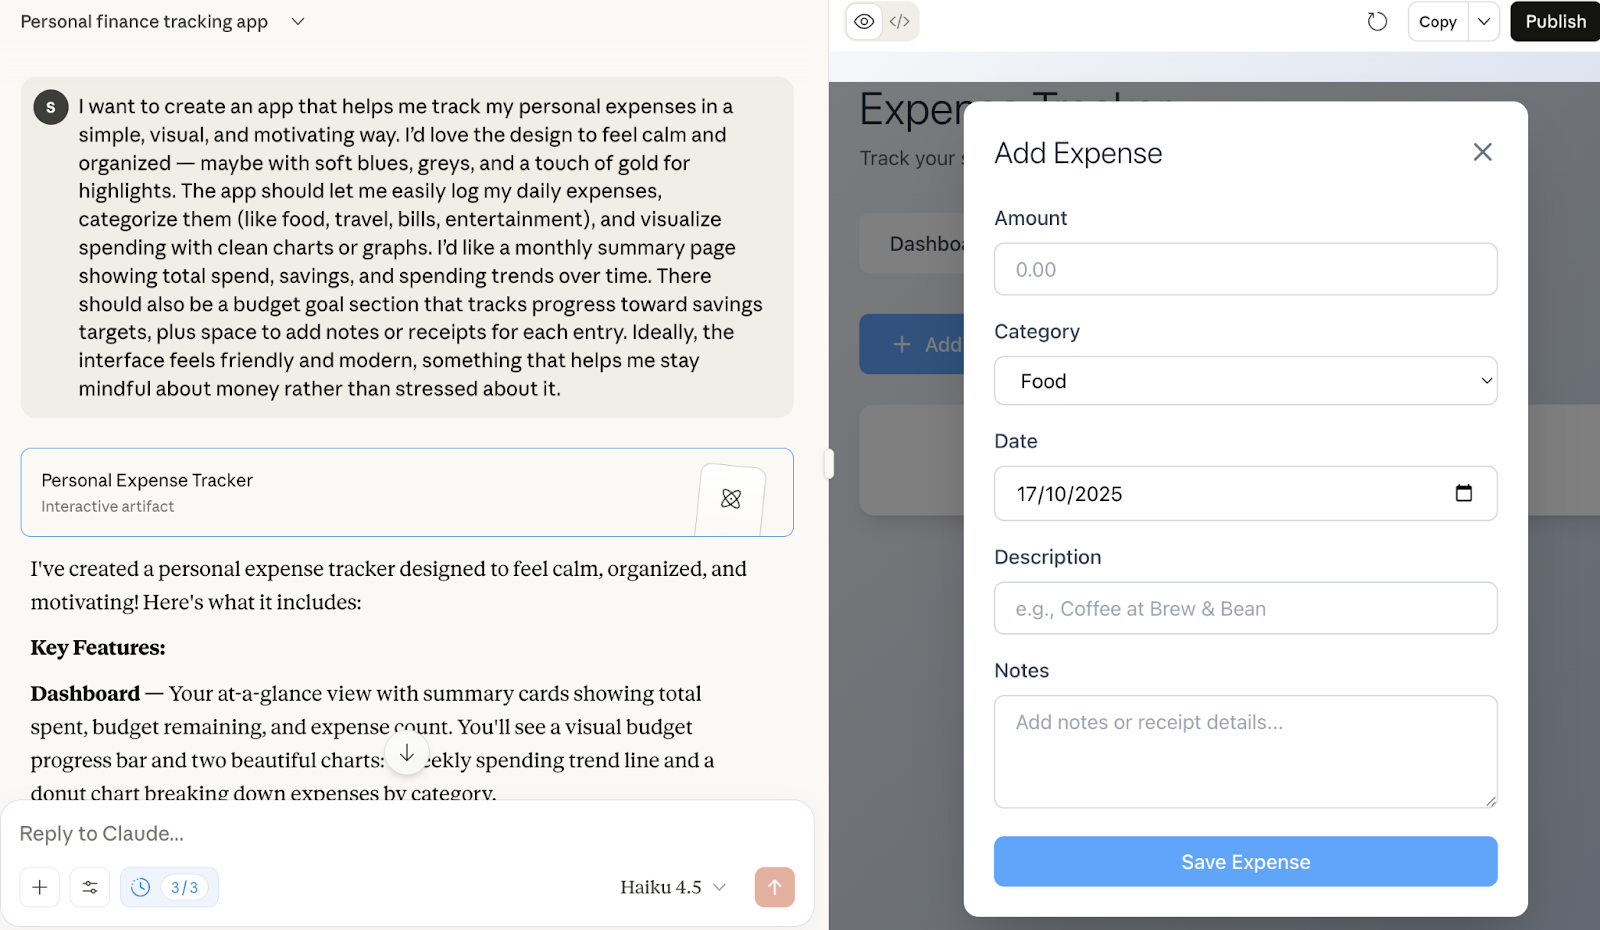1600x930 pixels.
Task: Expand the Copy options dropdown arrow
Action: click(x=1484, y=21)
